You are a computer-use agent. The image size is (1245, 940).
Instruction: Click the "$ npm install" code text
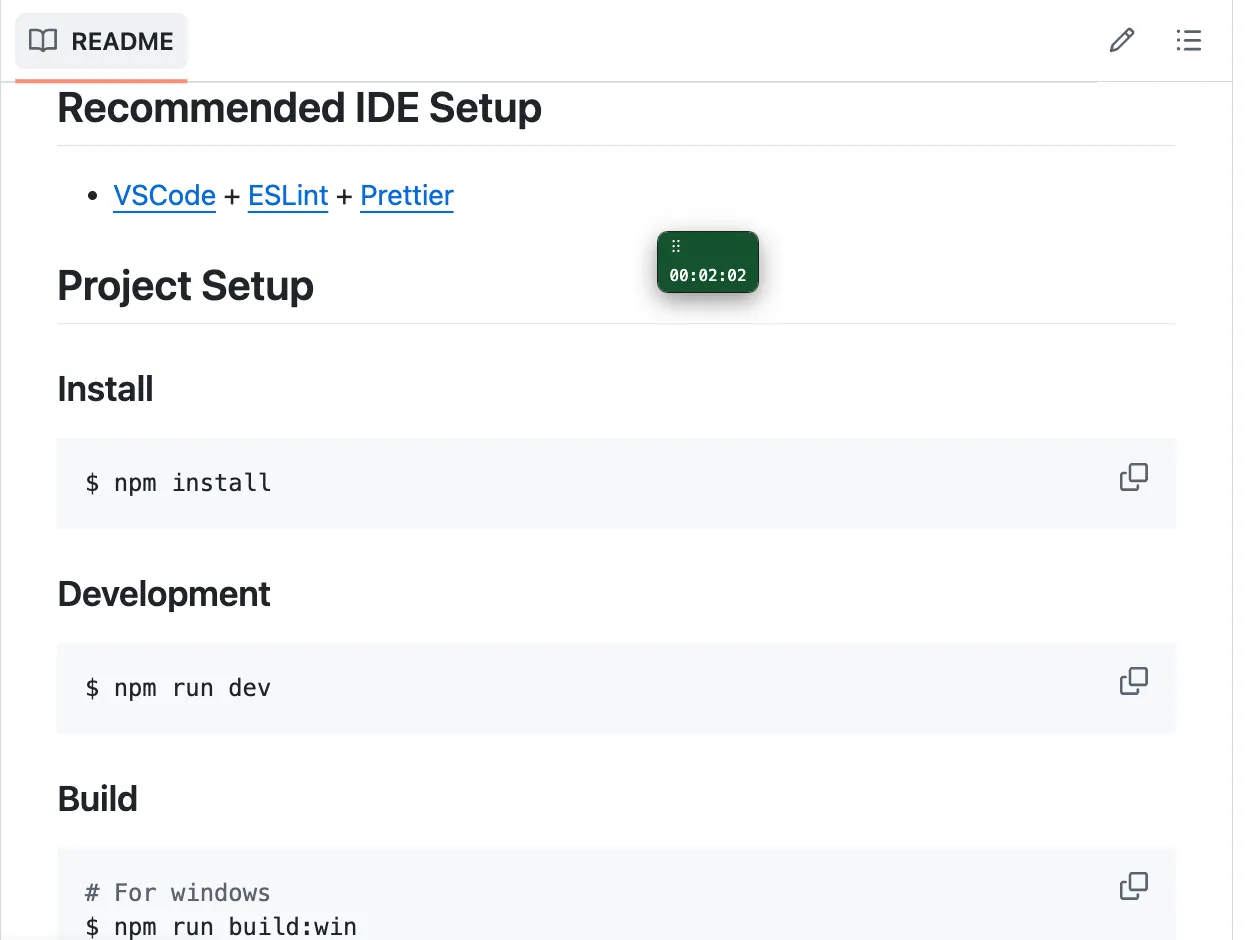click(x=179, y=483)
